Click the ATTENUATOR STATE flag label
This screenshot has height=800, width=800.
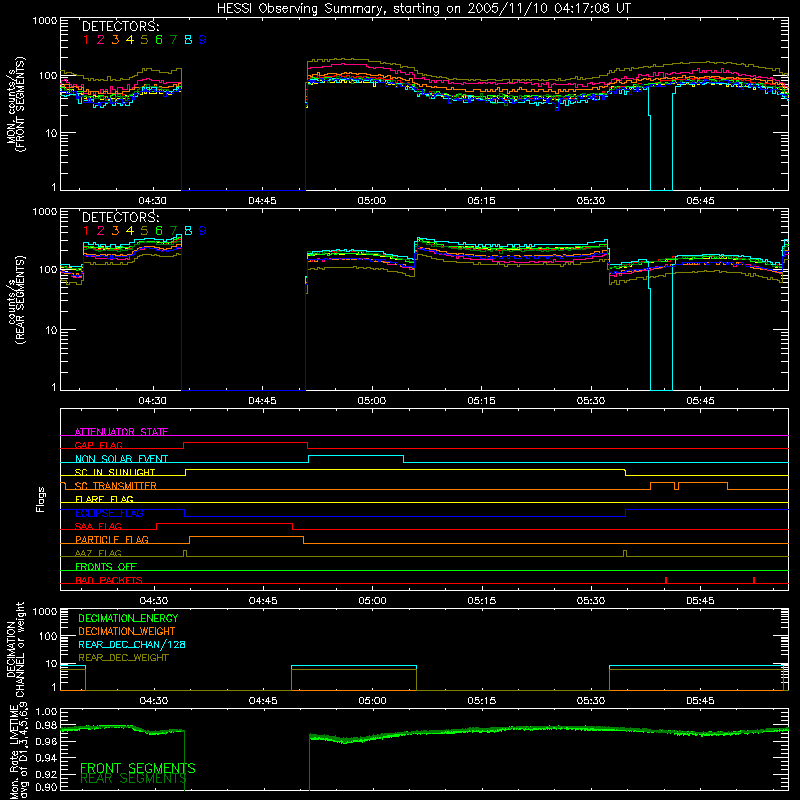pos(121,432)
